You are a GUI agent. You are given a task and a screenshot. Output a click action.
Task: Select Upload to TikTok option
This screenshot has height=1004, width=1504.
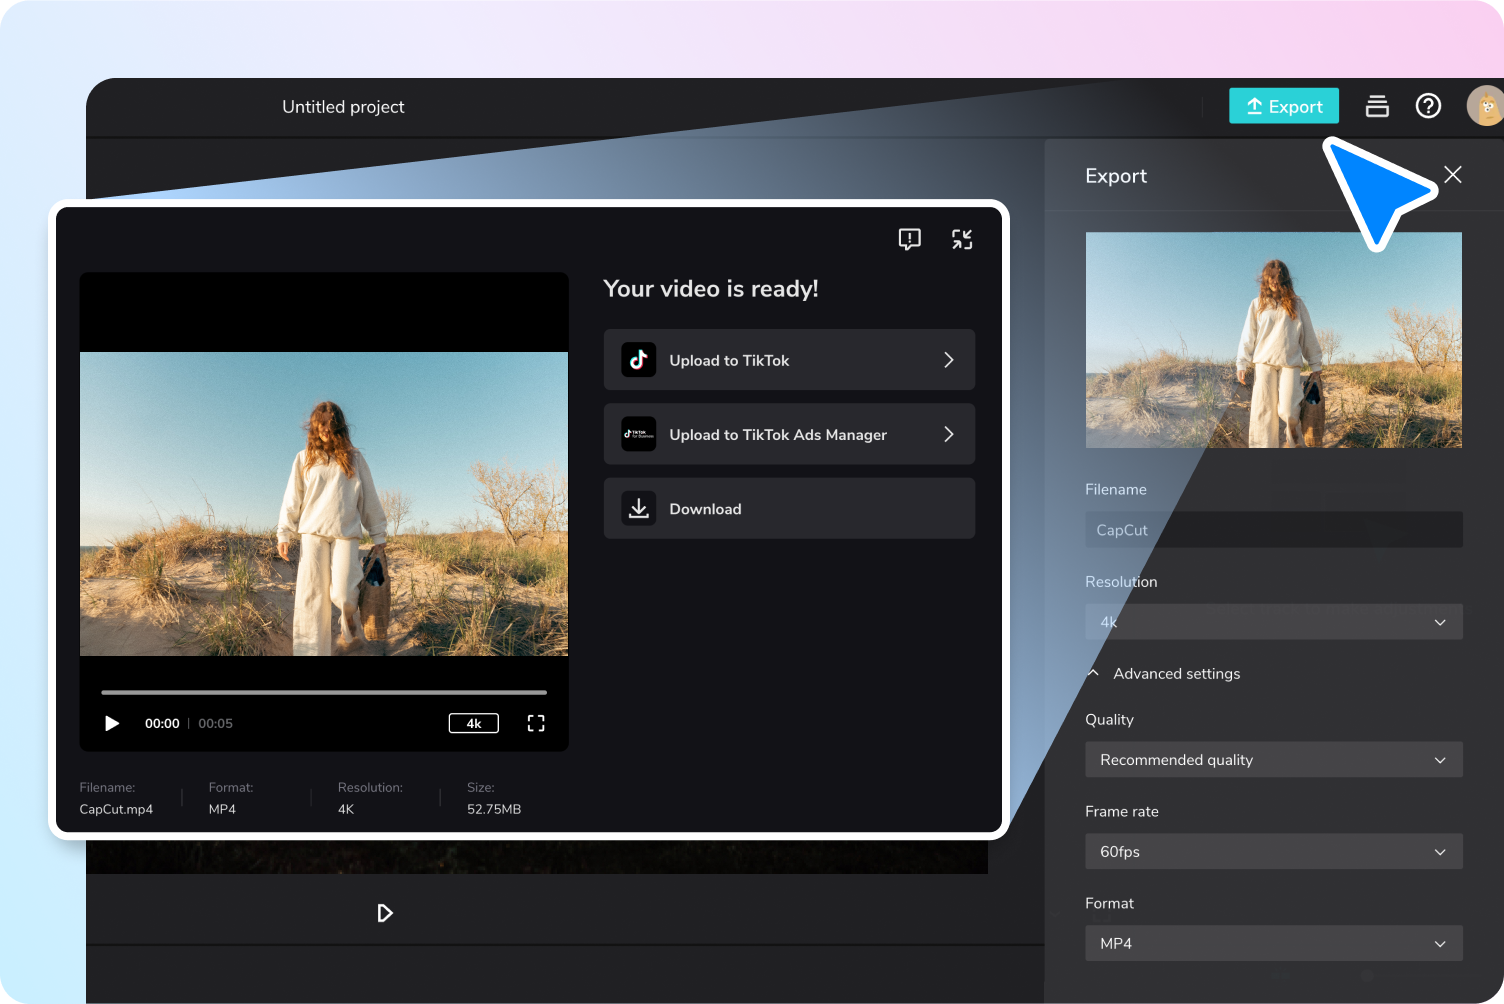[789, 360]
